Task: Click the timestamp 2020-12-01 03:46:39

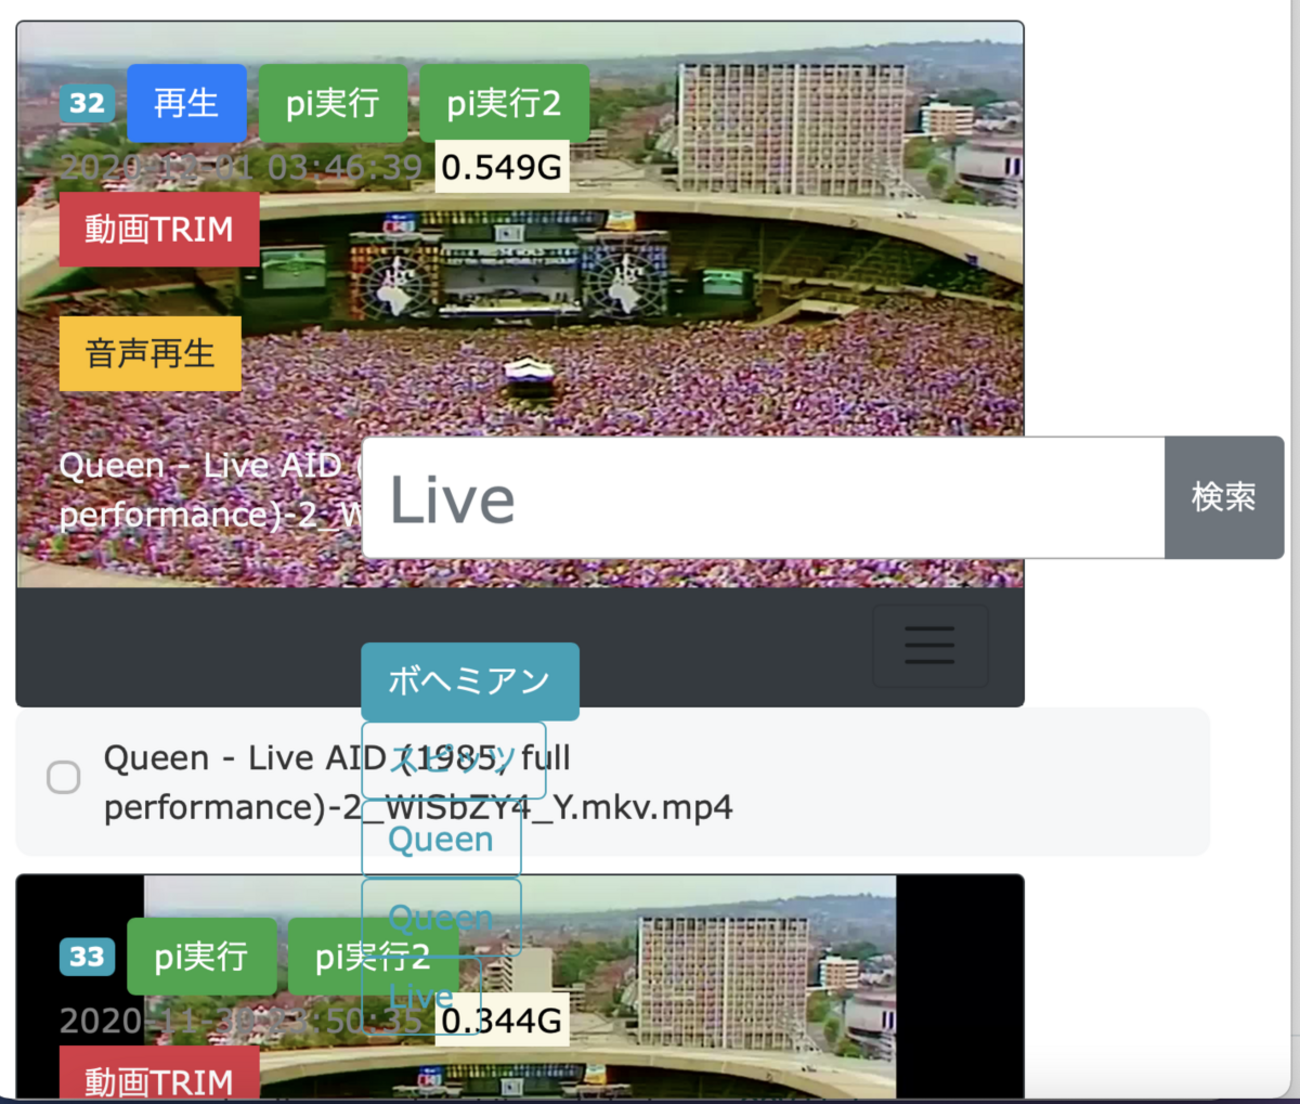Action: coord(241,167)
